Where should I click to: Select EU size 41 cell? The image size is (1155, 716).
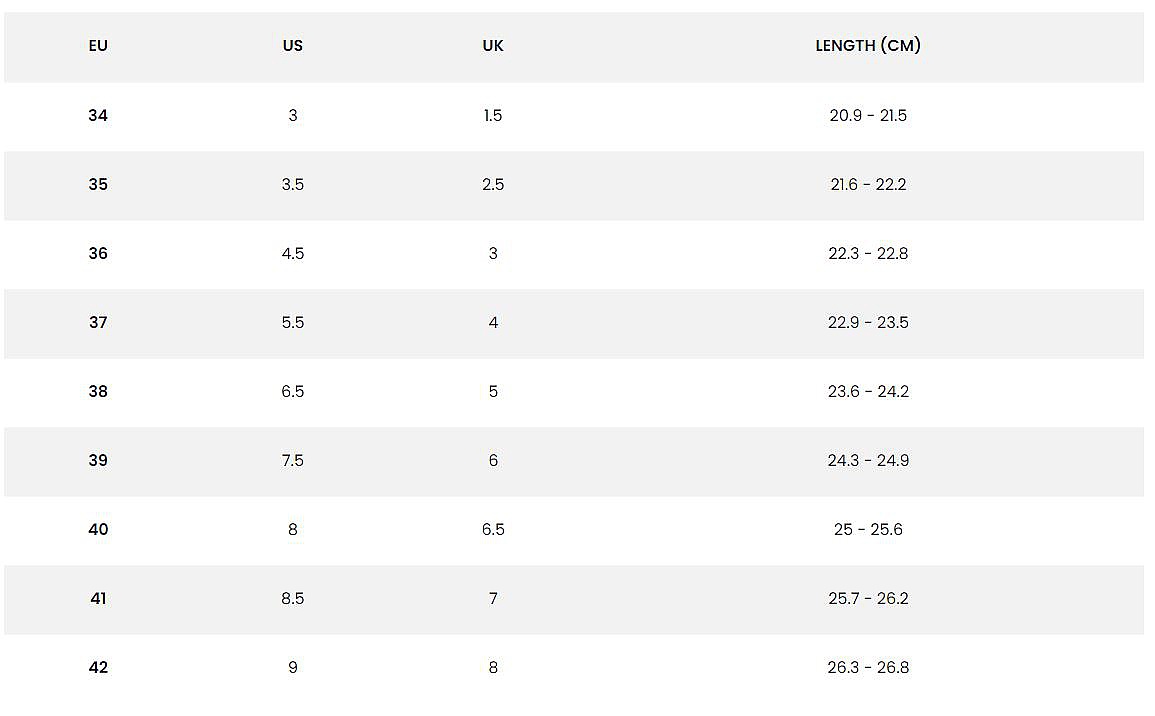[x=98, y=598]
